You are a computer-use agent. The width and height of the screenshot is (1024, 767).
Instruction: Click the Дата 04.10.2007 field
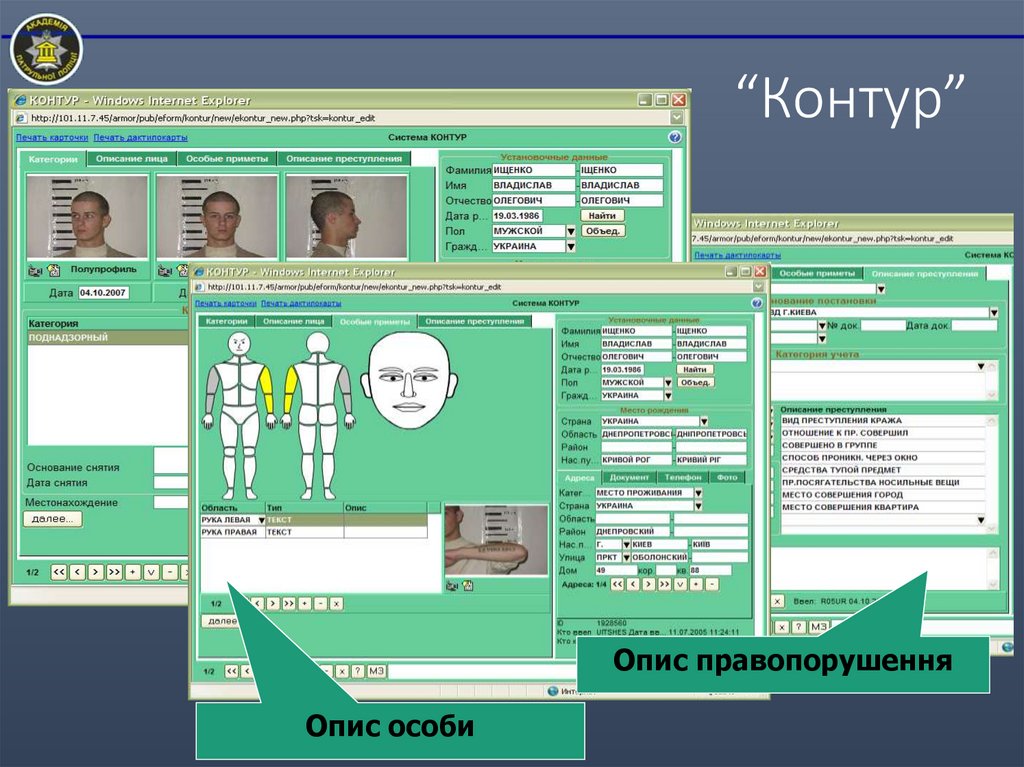(x=103, y=293)
